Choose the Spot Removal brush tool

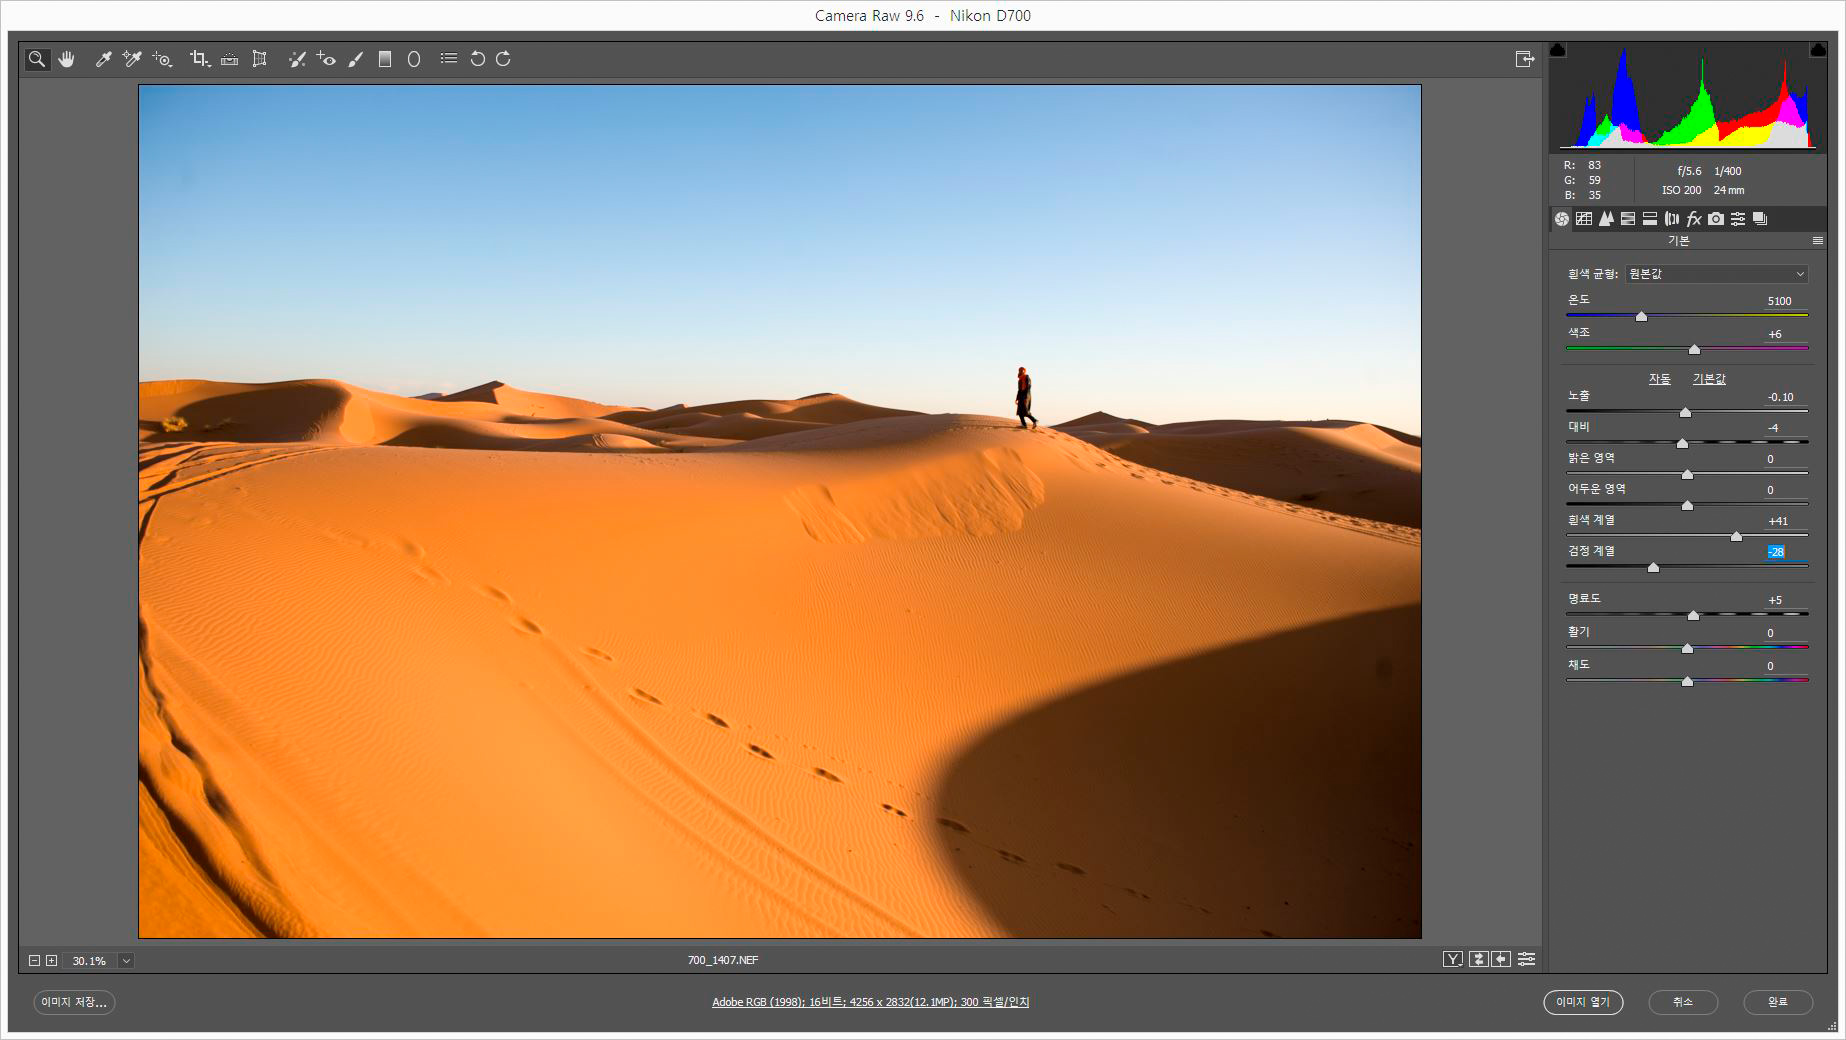pyautogui.click(x=297, y=59)
